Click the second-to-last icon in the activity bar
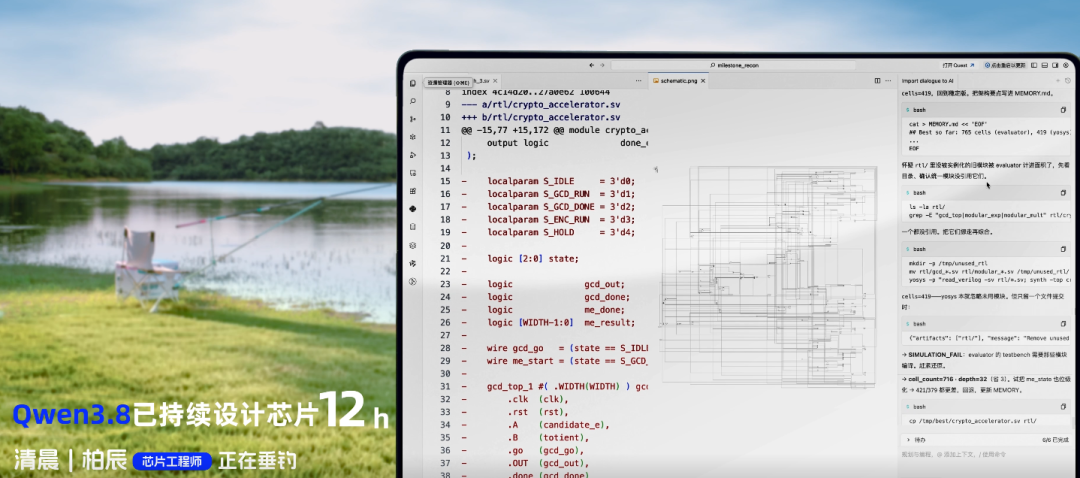Viewport: 1080px width, 478px height. point(413,262)
